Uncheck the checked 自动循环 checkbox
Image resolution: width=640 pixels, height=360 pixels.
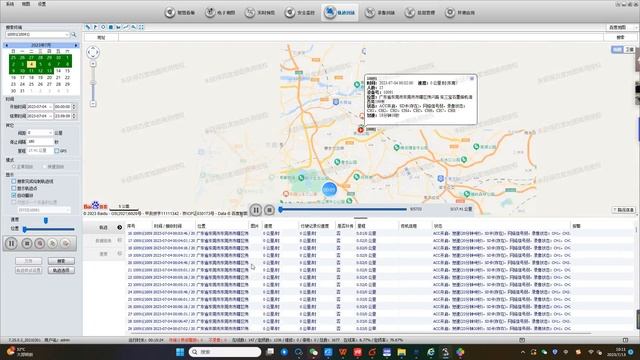(x=14, y=195)
